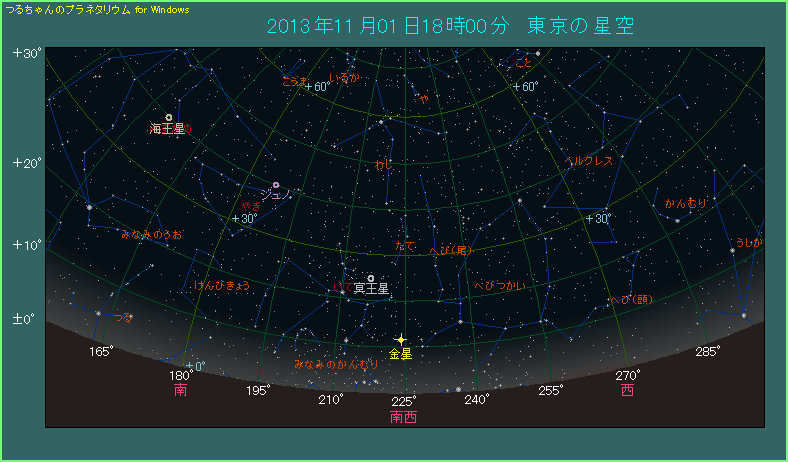The width and height of the screenshot is (788, 462).
Task: Click the 225° azimuth label
Action: point(403,401)
